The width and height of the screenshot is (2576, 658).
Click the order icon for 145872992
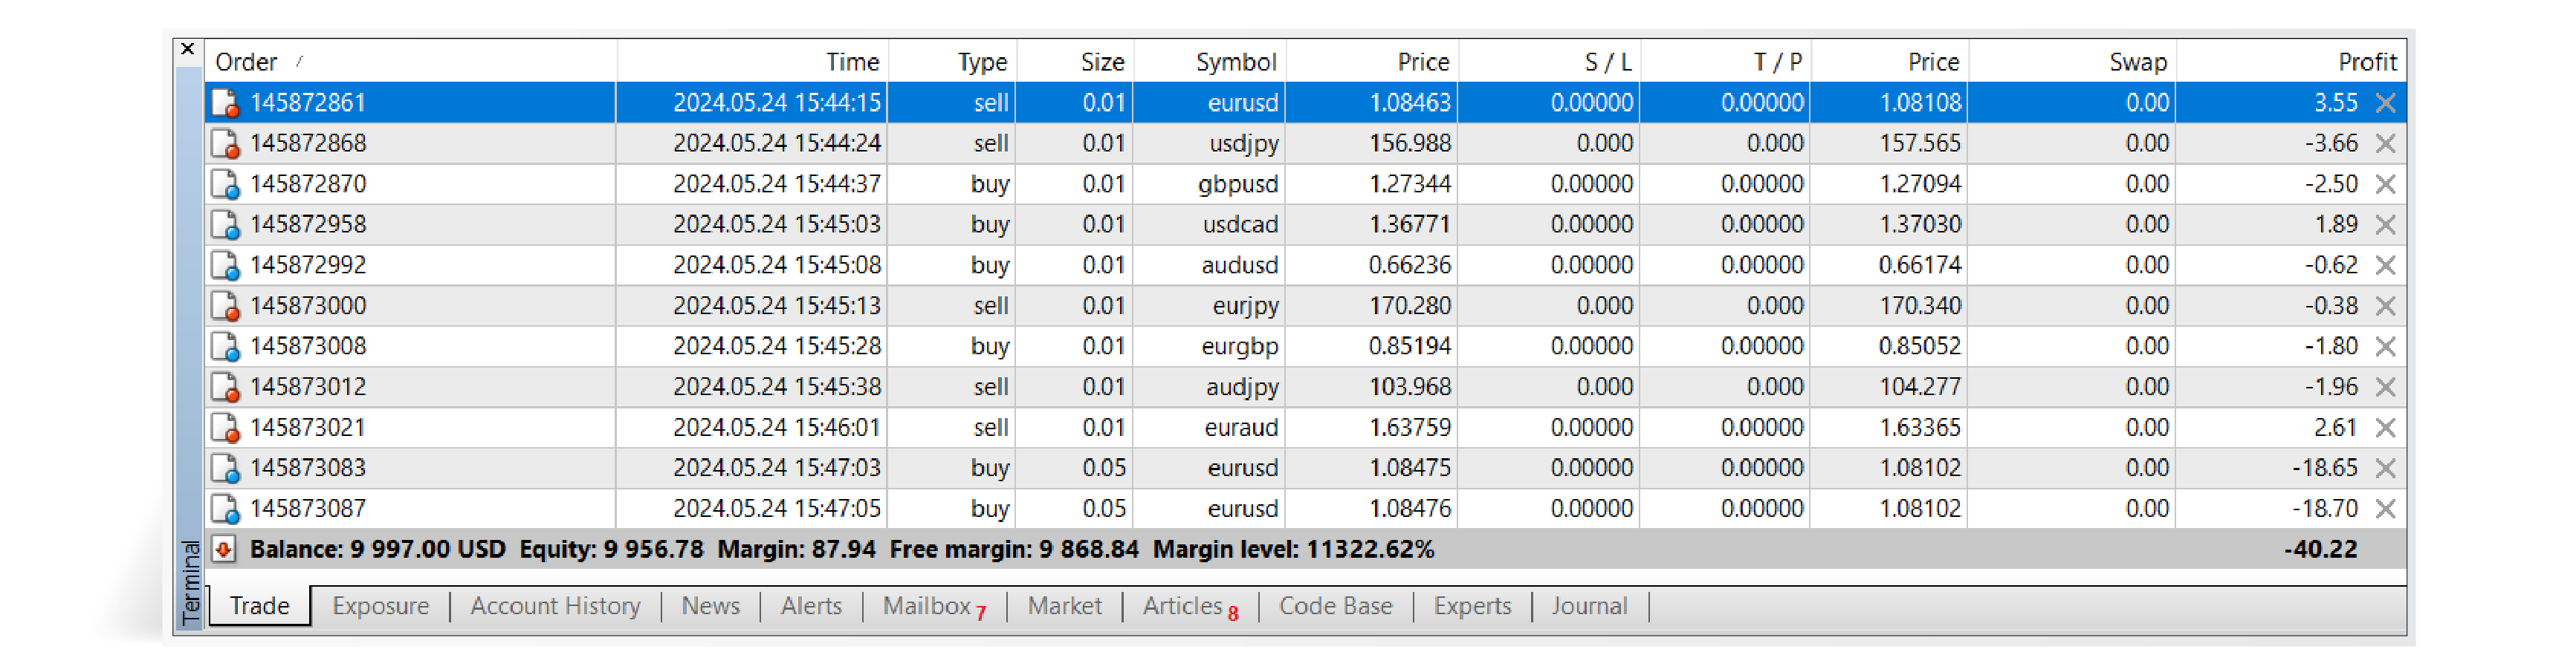tap(225, 265)
